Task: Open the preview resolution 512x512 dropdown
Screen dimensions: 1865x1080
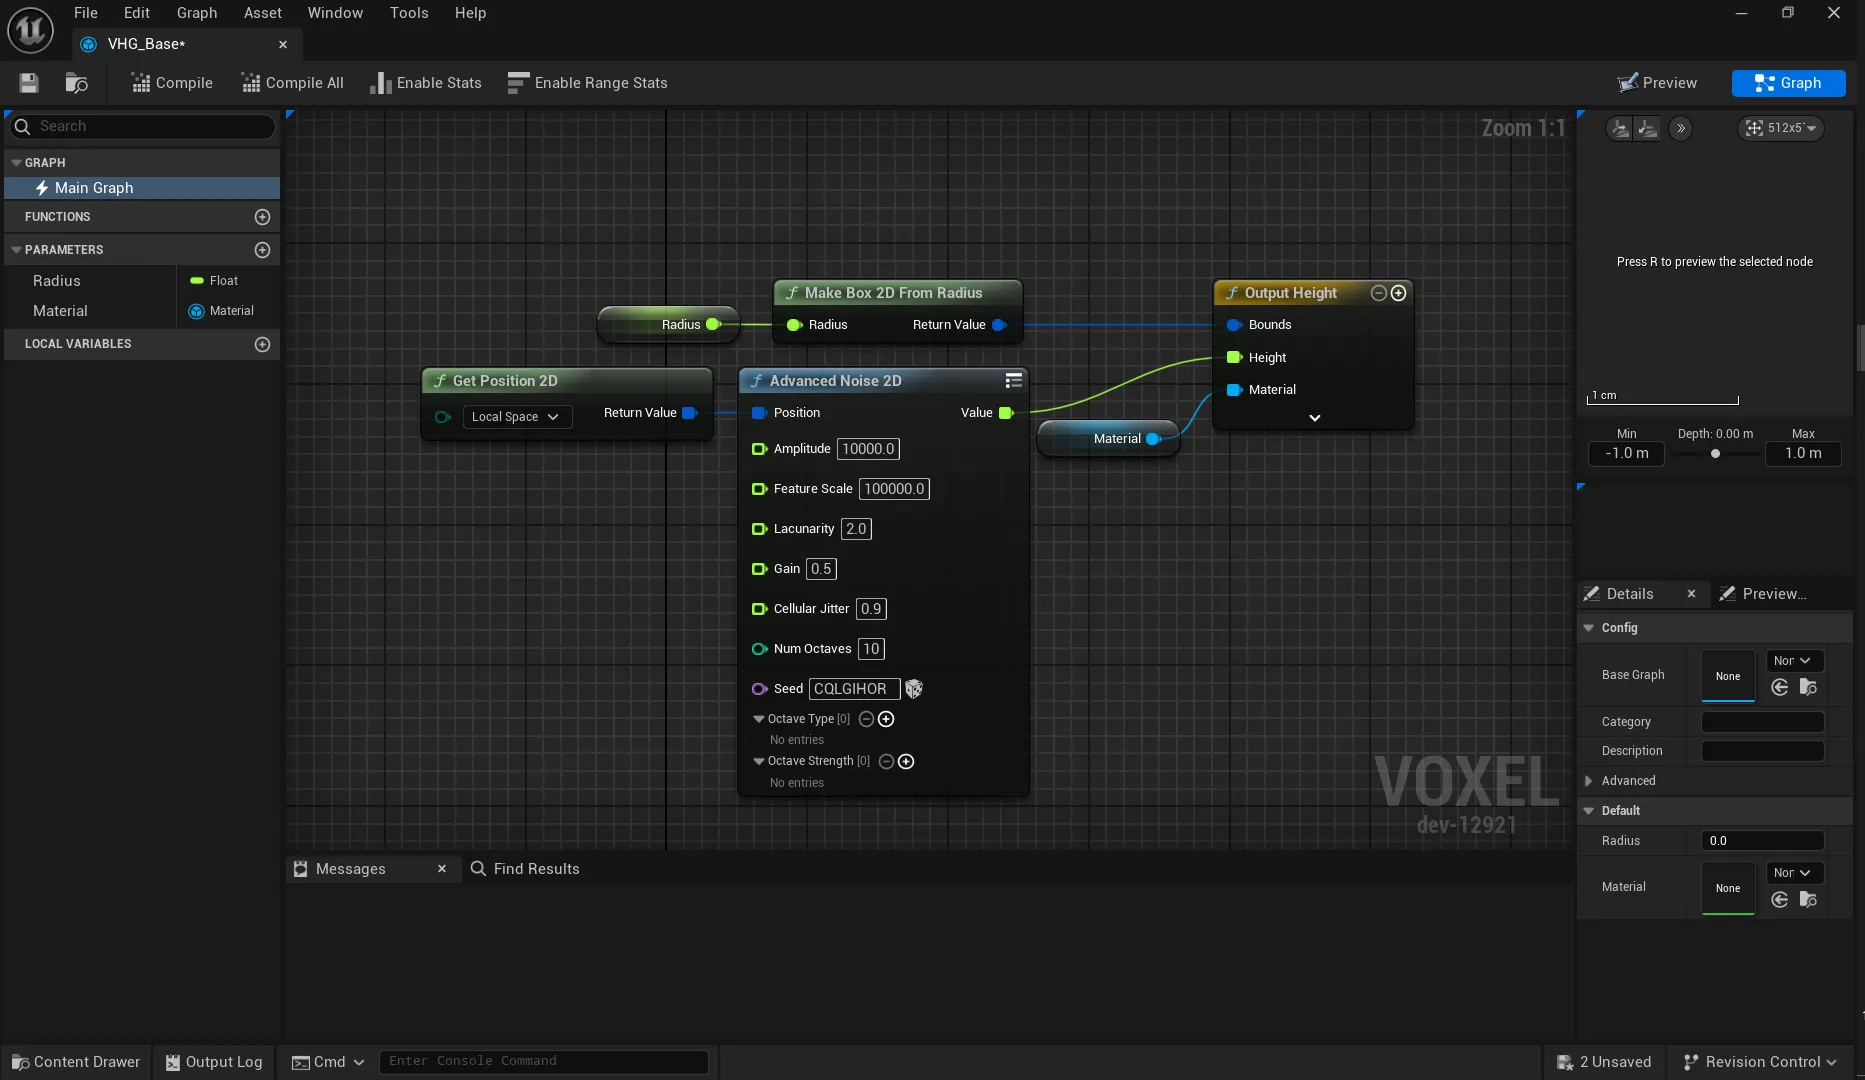Action: (1781, 128)
